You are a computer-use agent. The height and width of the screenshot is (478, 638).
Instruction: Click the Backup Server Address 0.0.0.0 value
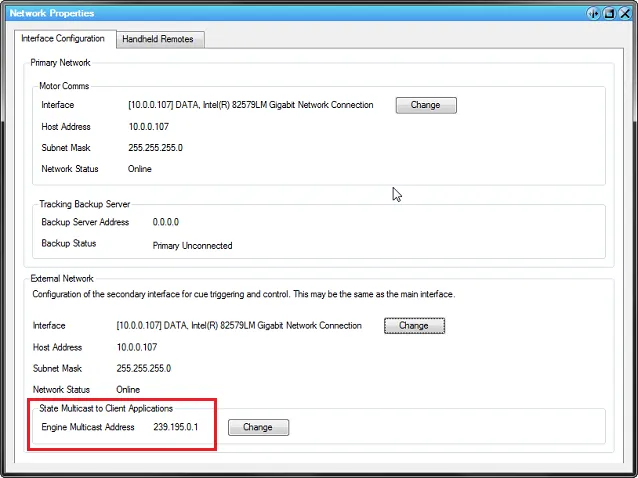[165, 222]
